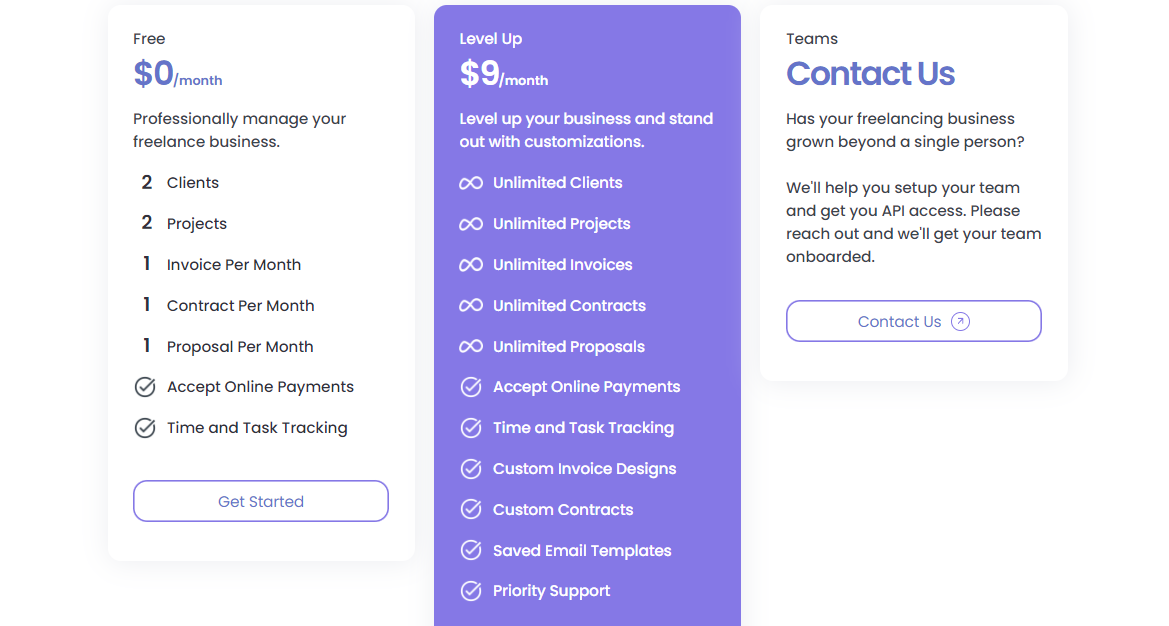The width and height of the screenshot is (1169, 626).
Task: Click the checkmark icon beside Custom Contracts
Action: [470, 509]
